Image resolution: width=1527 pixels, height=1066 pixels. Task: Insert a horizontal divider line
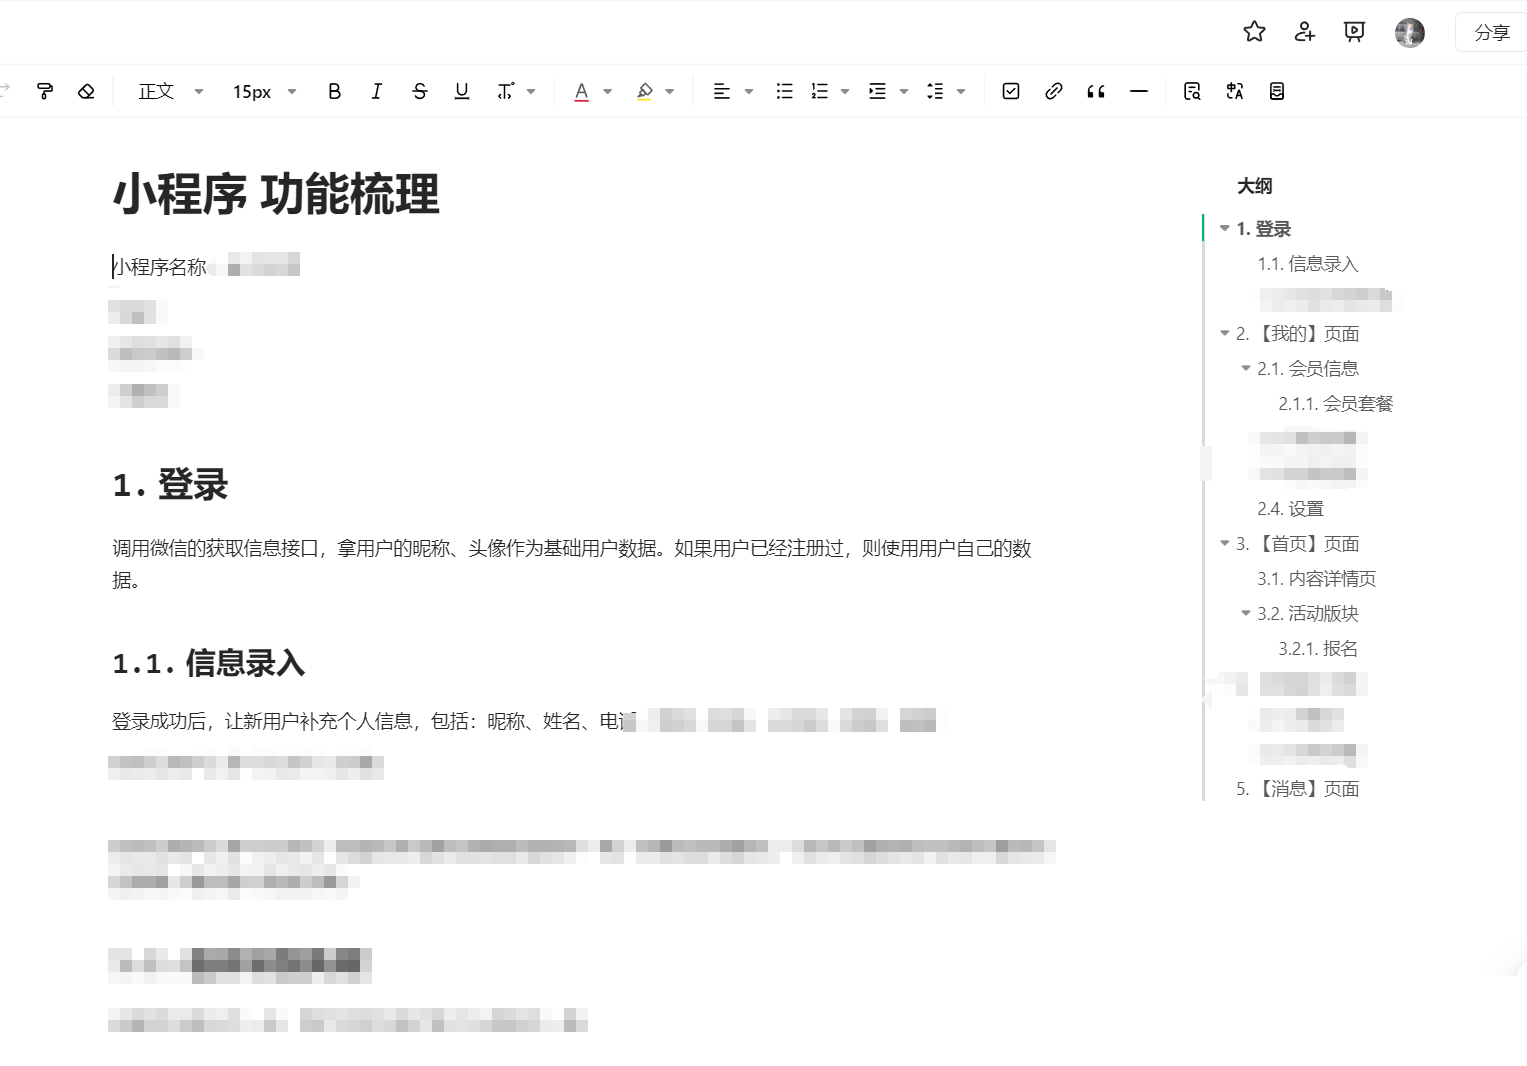tap(1139, 91)
